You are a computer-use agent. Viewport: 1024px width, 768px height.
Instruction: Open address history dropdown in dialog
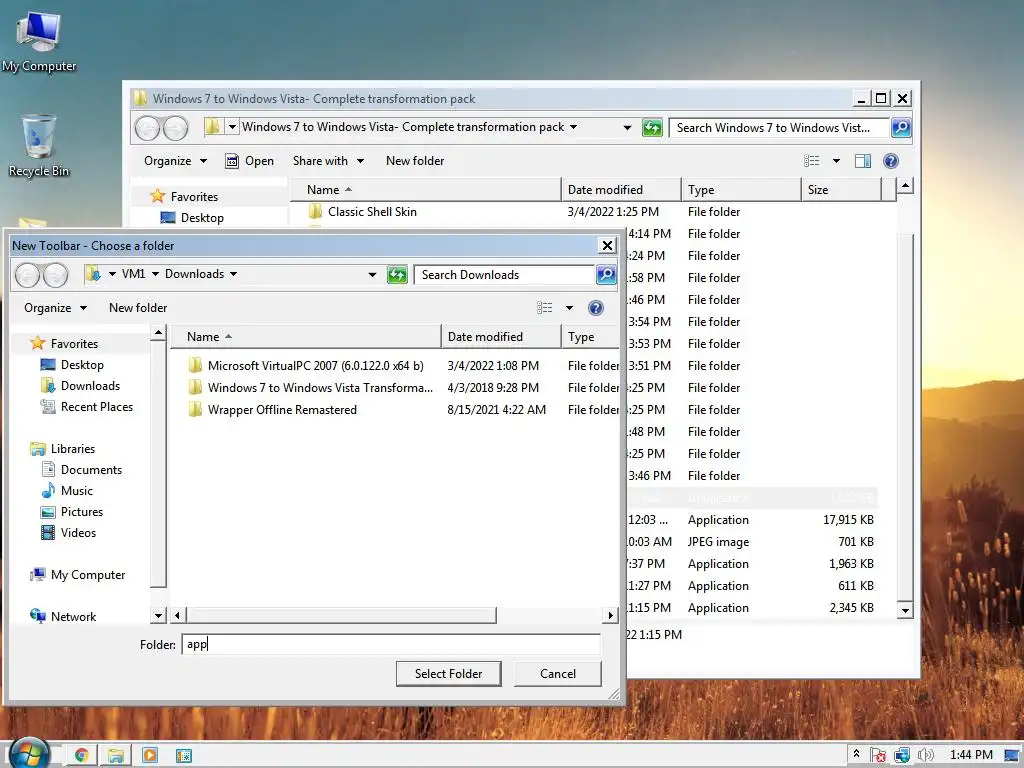[x=372, y=275]
